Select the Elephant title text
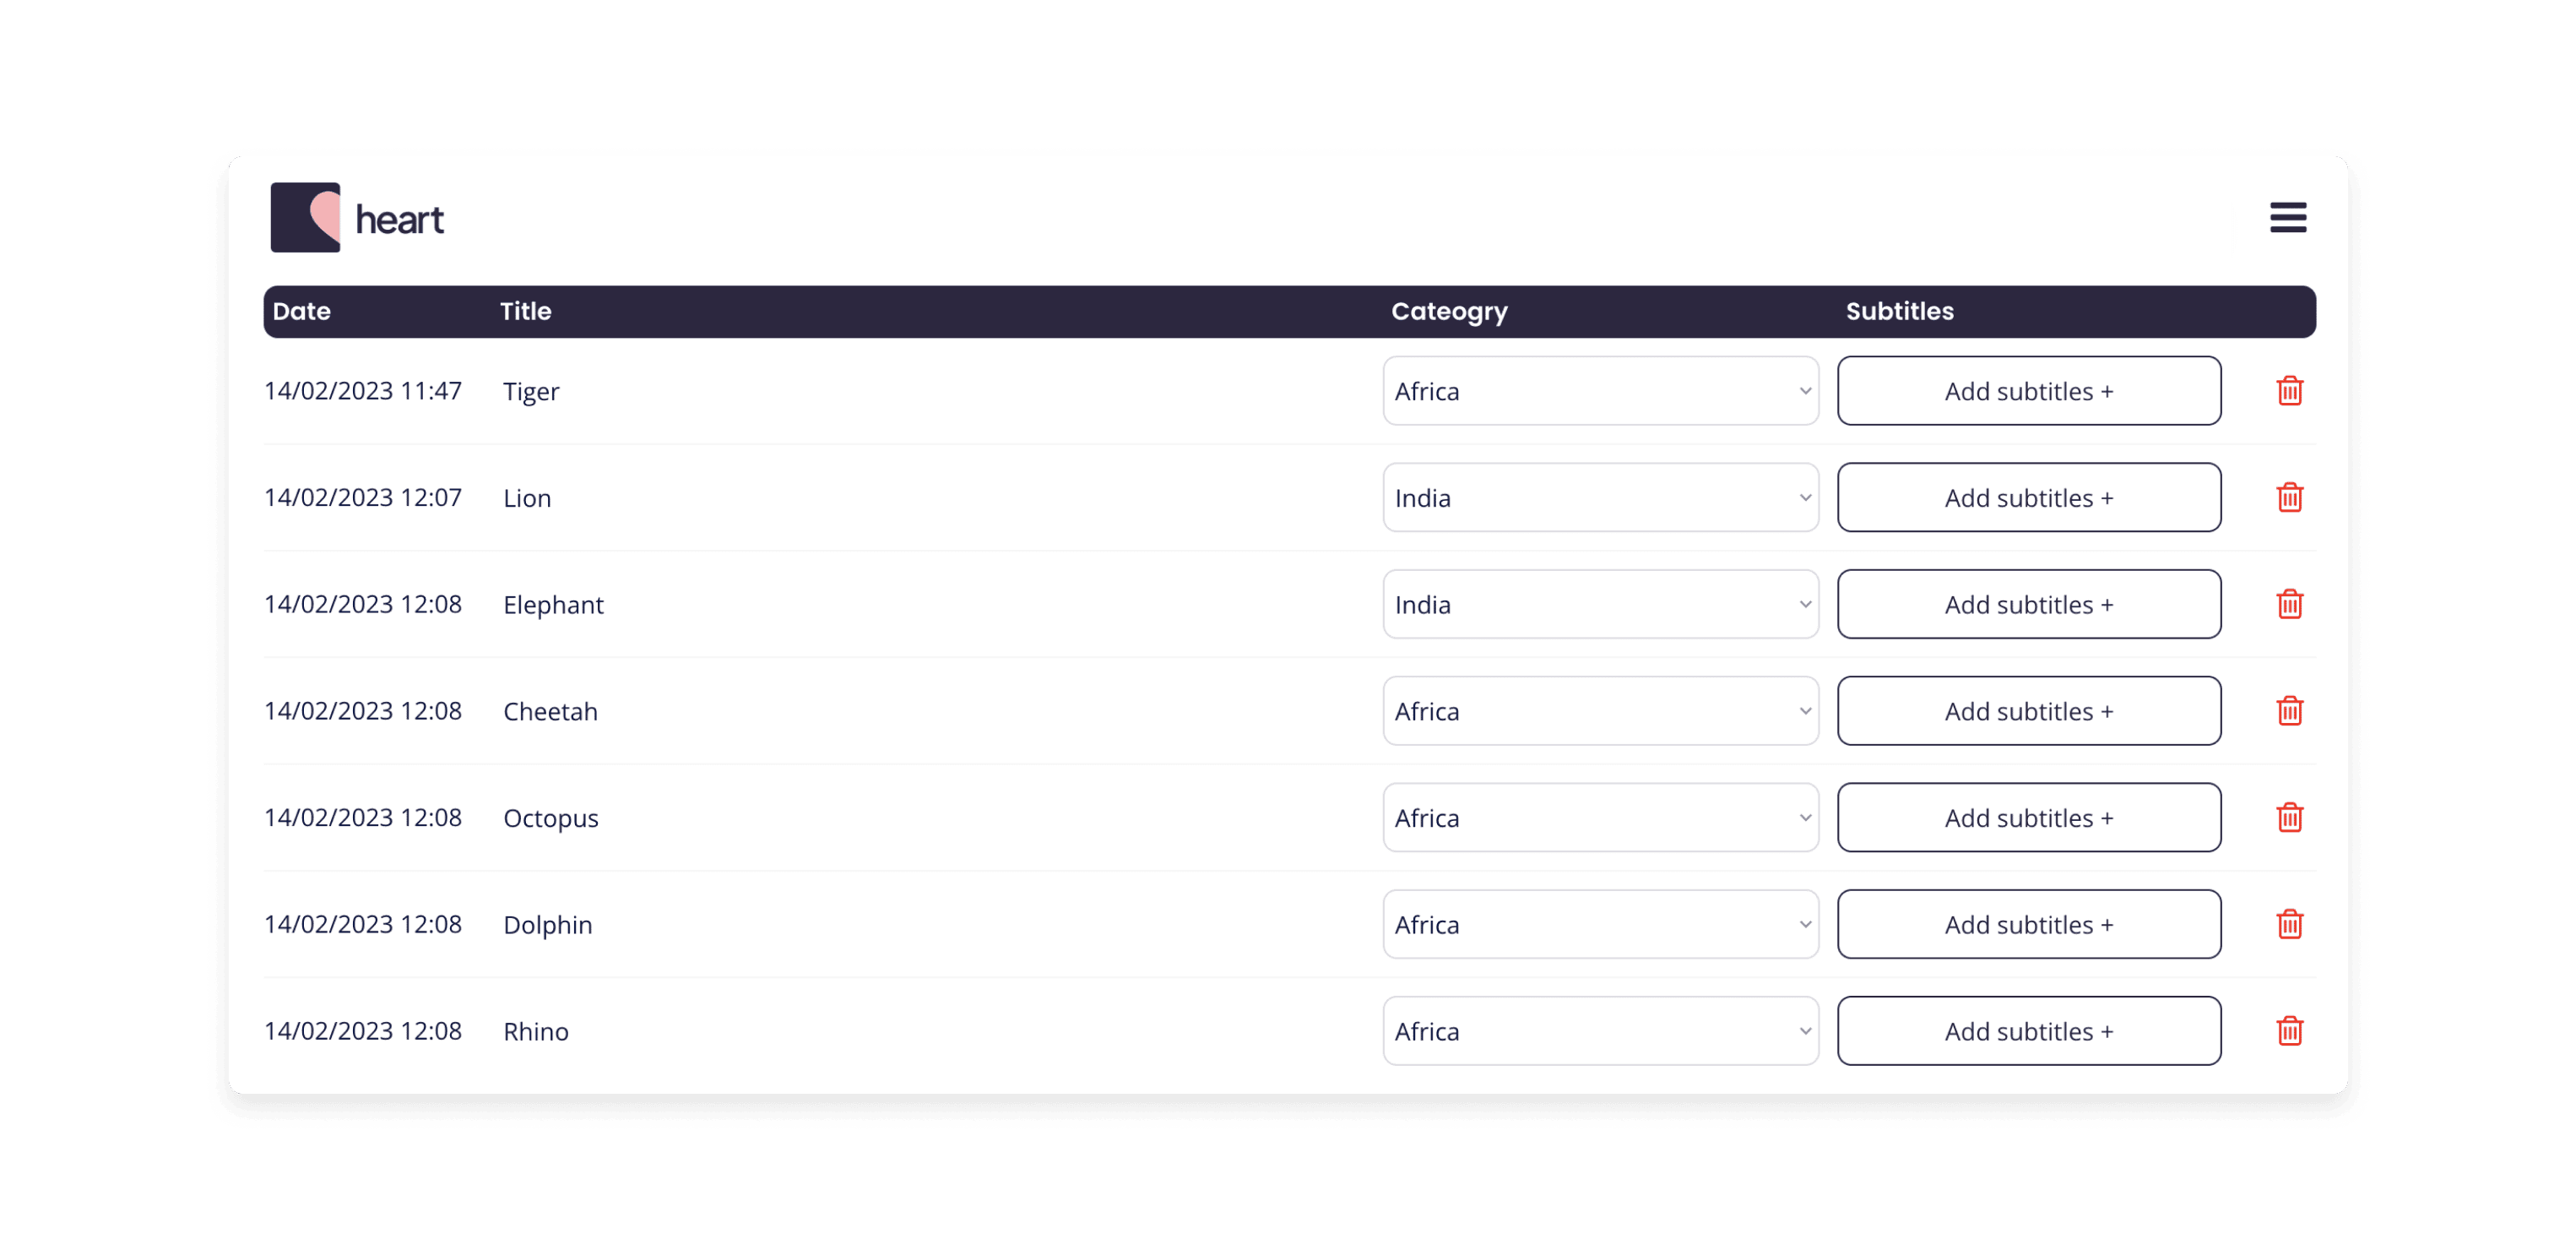The width and height of the screenshot is (2576, 1250). click(553, 605)
